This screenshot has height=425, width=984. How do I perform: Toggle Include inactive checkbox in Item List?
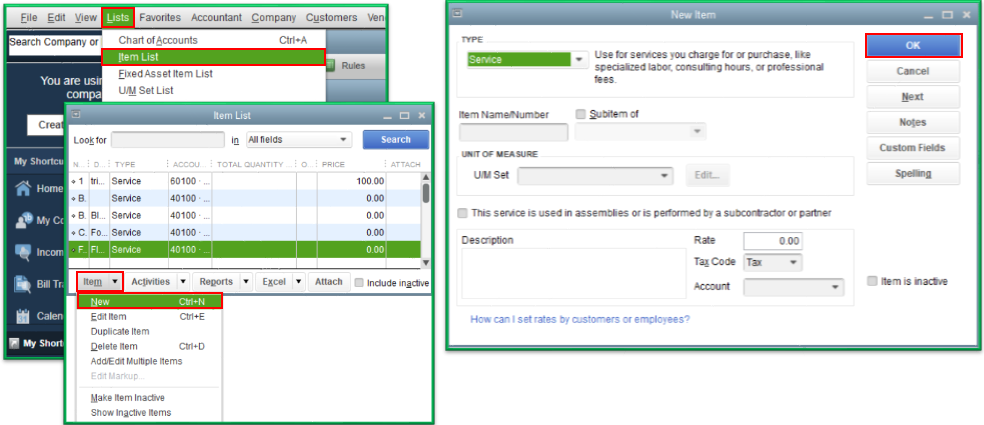click(359, 282)
